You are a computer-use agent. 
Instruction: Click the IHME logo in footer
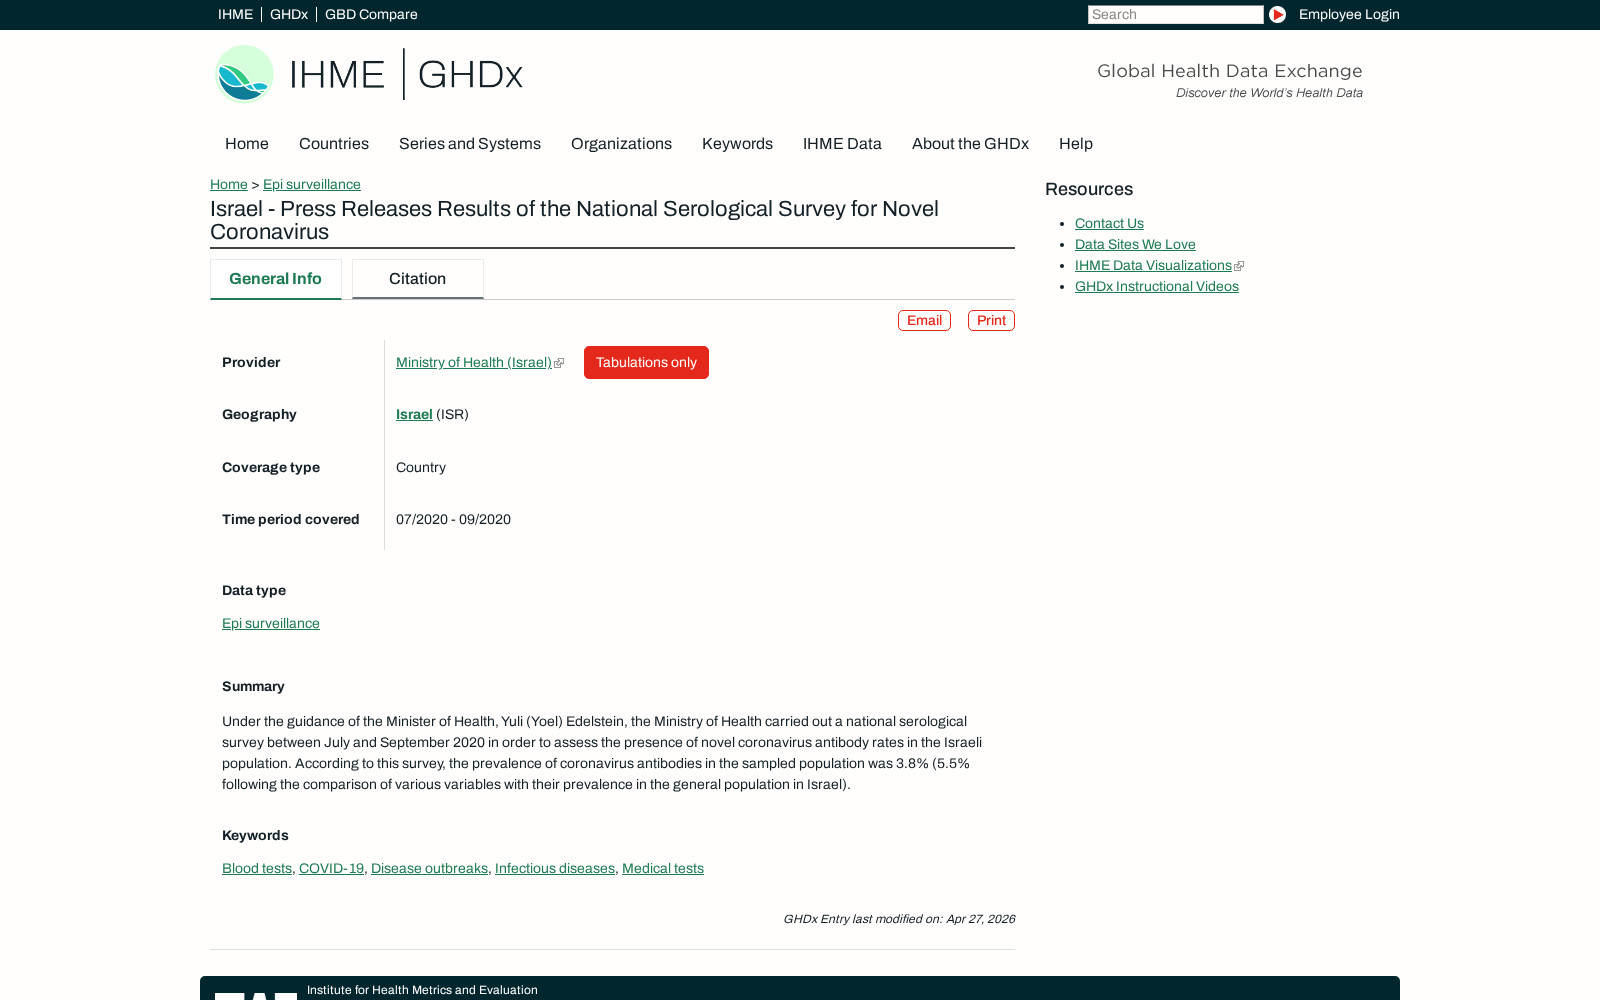click(x=256, y=995)
